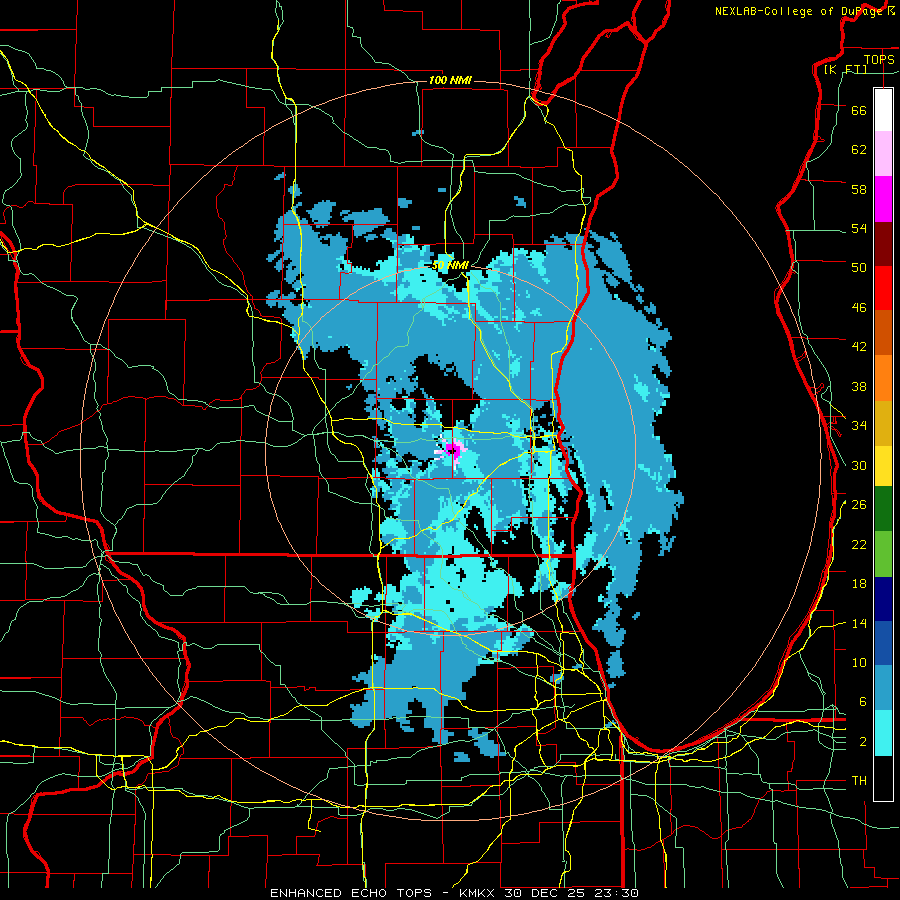Click the ENHANCED ECHO TOPS caption text
This screenshot has height=900, width=900.
[x=350, y=893]
